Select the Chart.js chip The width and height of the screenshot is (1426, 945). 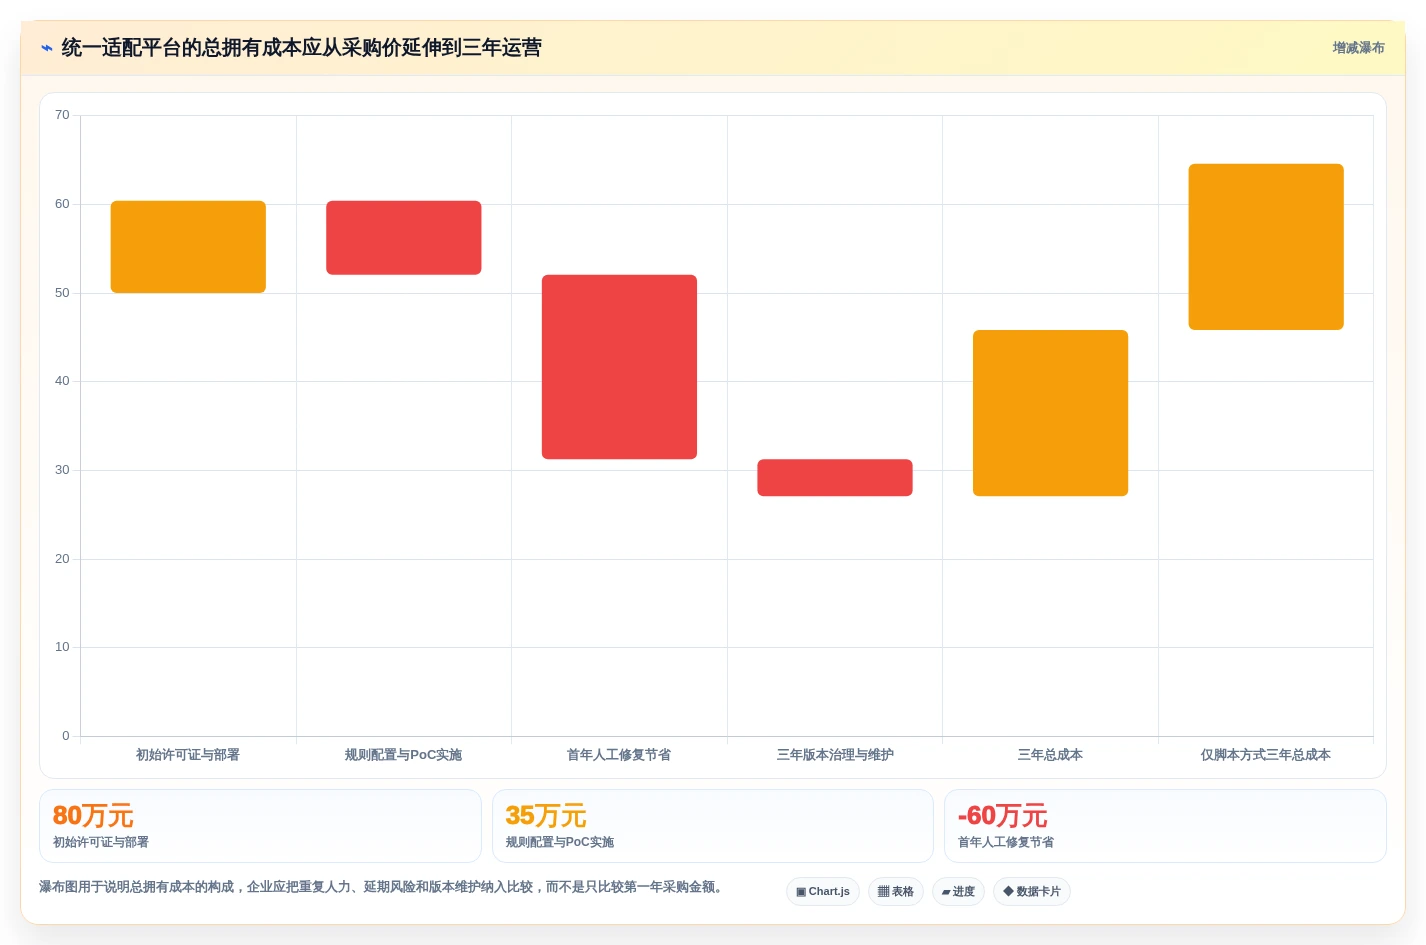click(x=823, y=891)
